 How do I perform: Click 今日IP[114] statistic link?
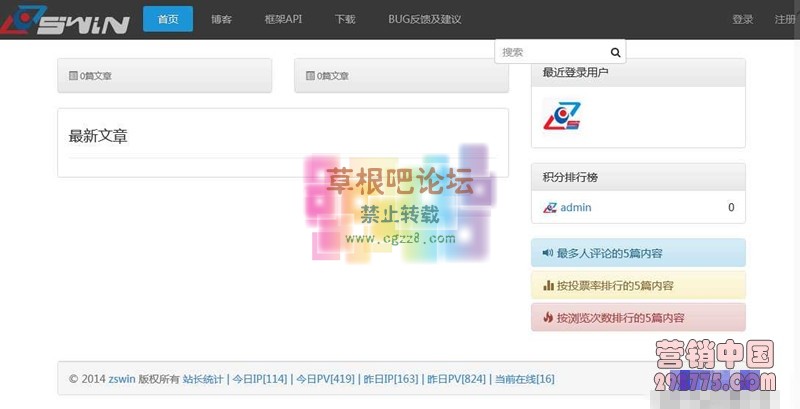pos(260,379)
